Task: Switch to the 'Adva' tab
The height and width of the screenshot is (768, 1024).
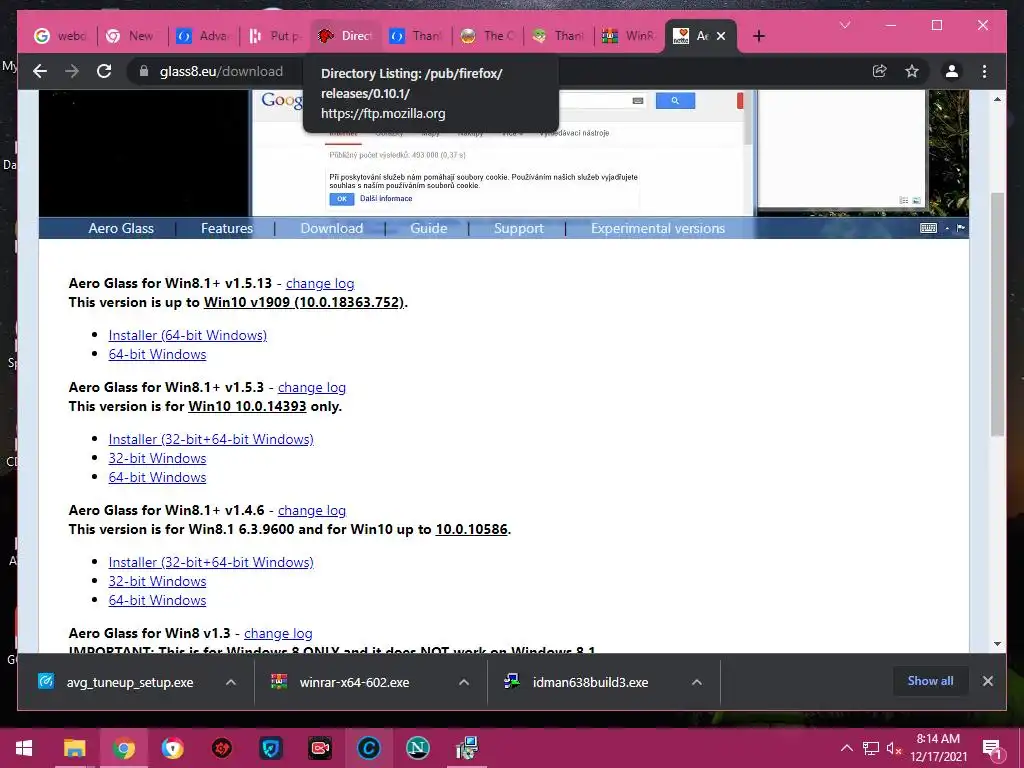Action: [203, 36]
